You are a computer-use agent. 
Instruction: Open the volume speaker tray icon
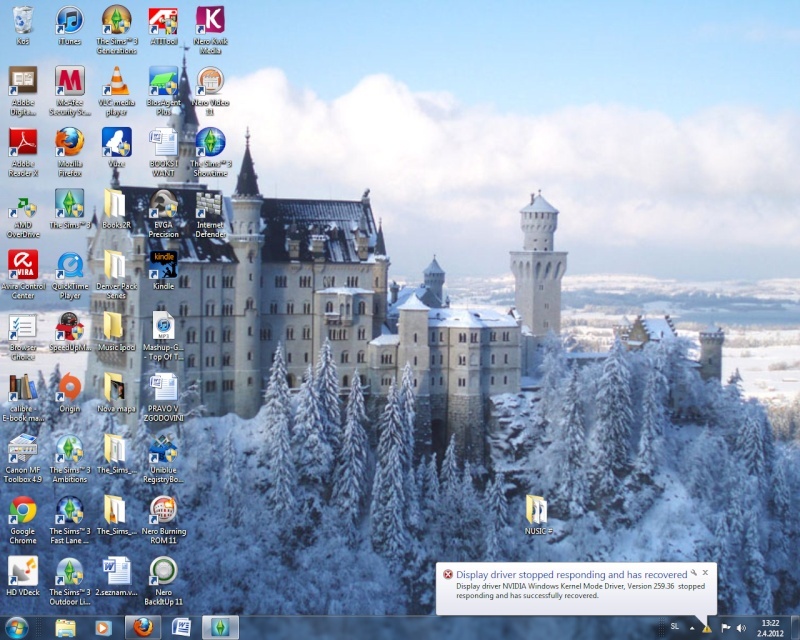coord(741,628)
